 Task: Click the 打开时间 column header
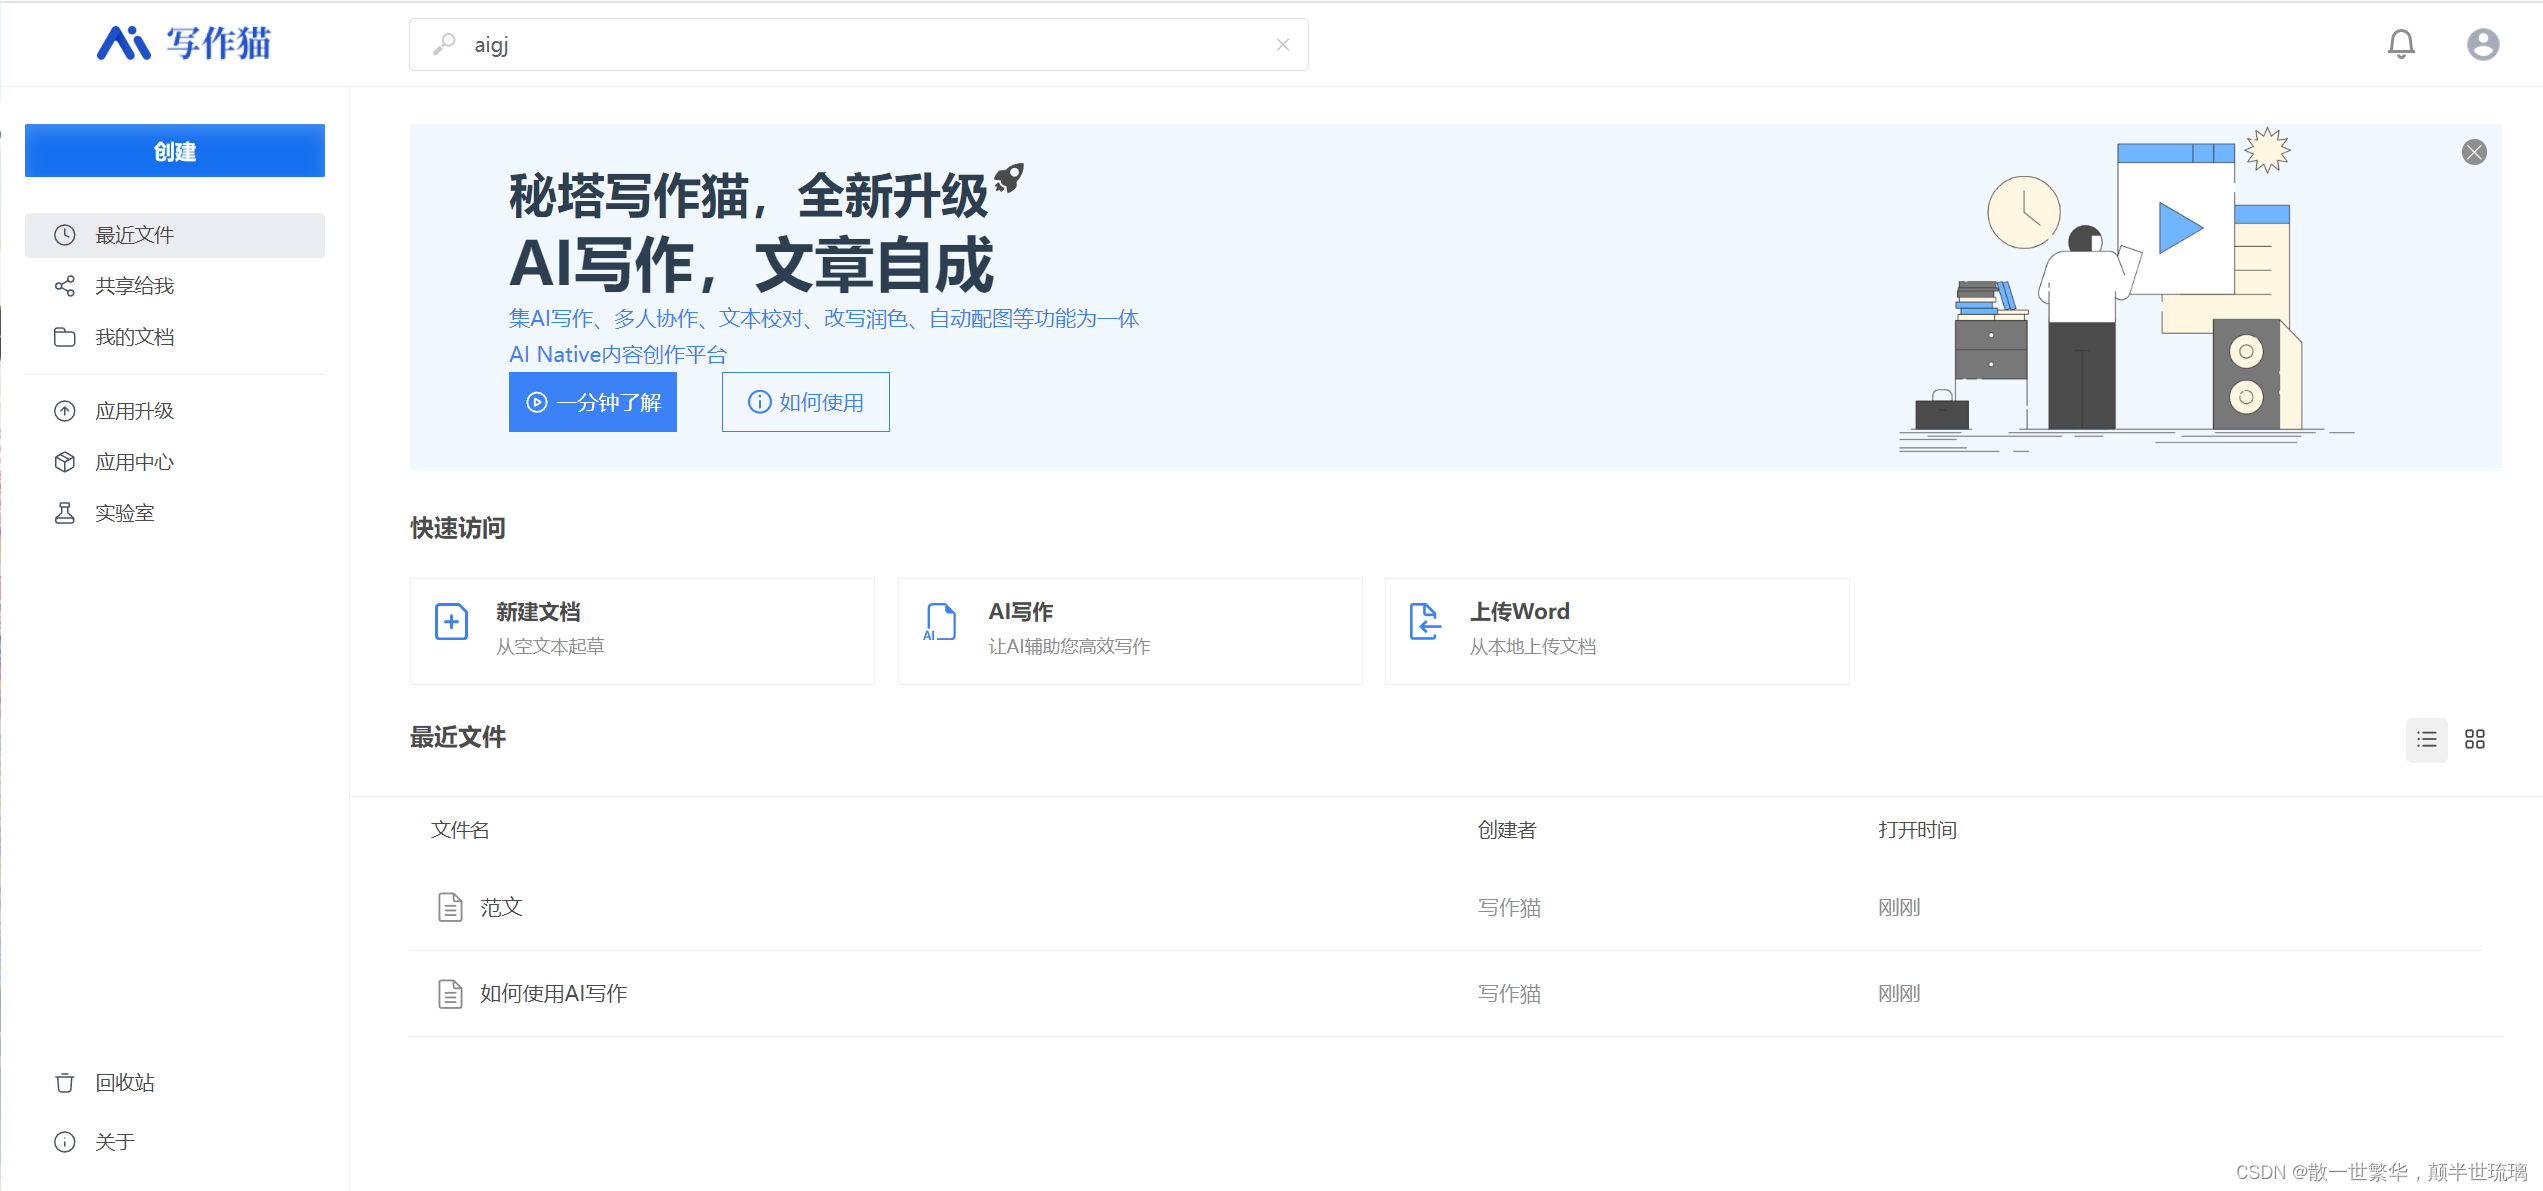tap(1917, 830)
